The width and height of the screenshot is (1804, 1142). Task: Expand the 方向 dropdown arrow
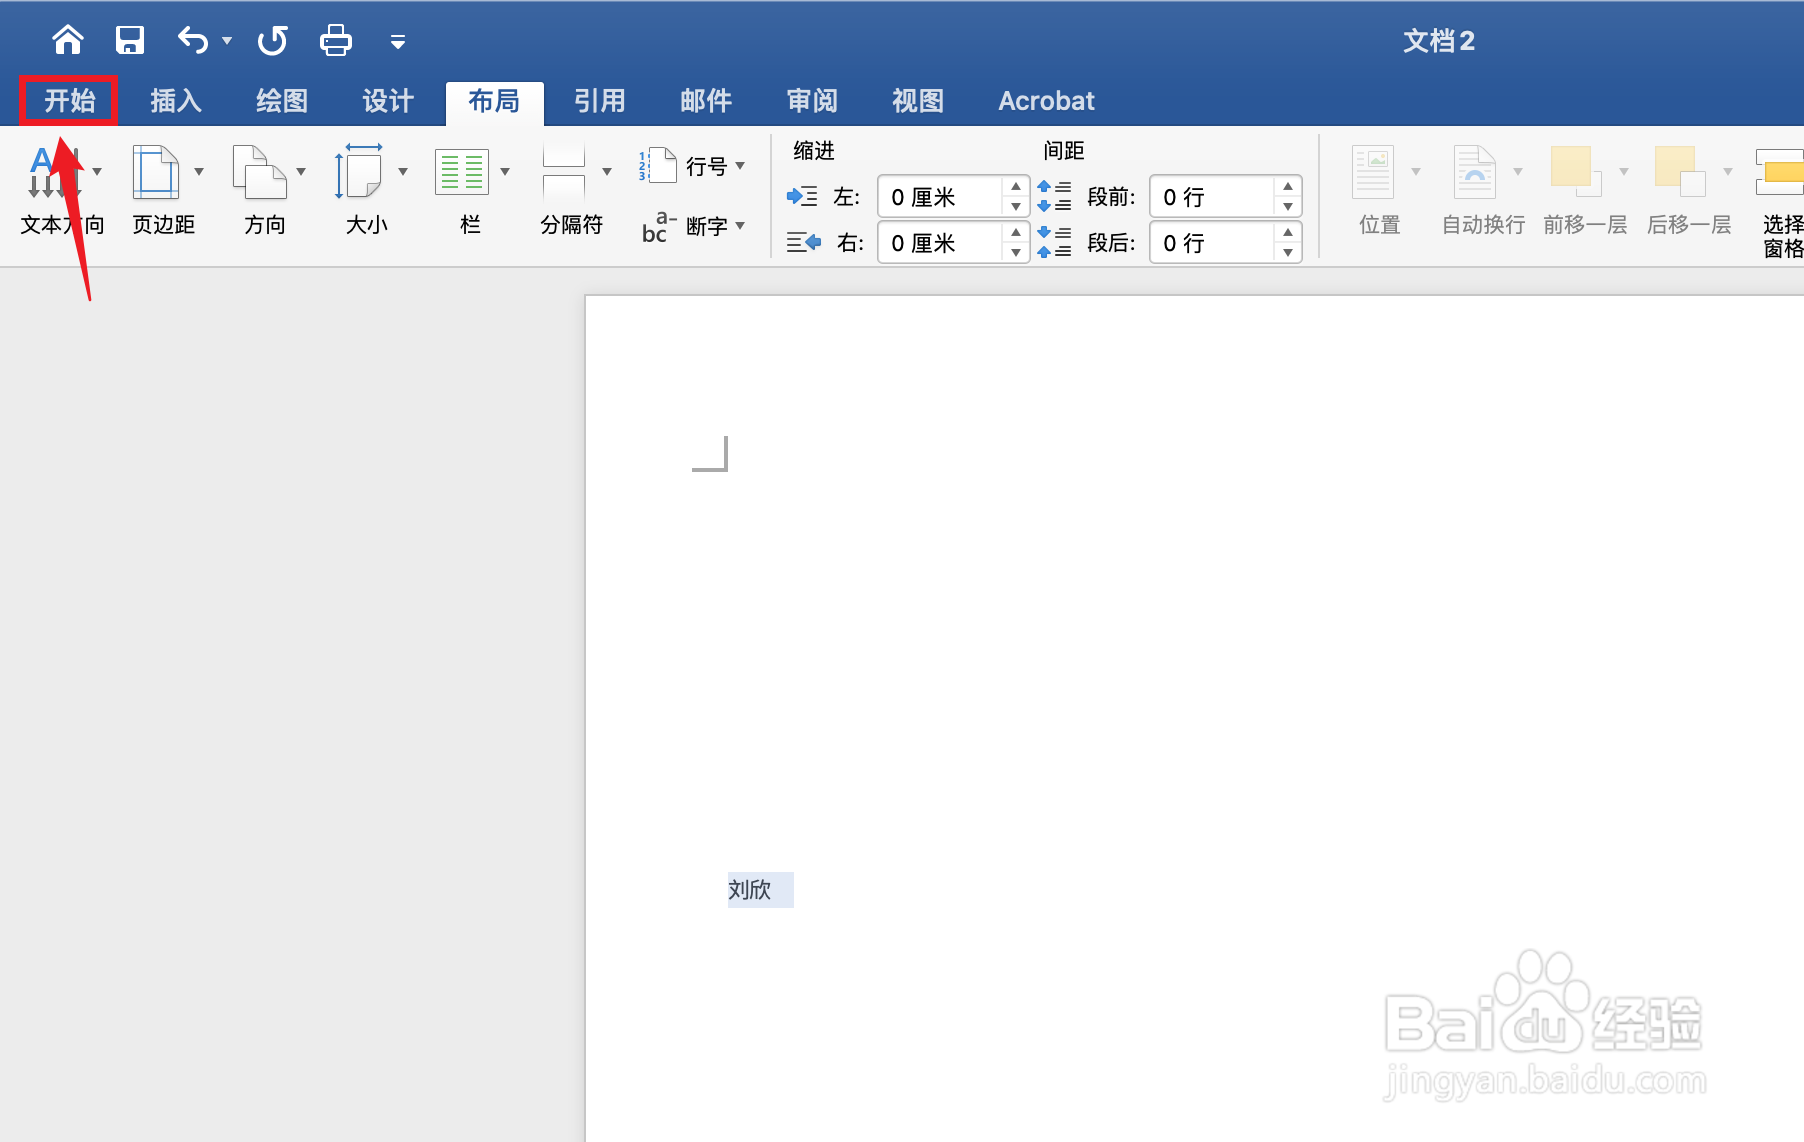point(301,172)
